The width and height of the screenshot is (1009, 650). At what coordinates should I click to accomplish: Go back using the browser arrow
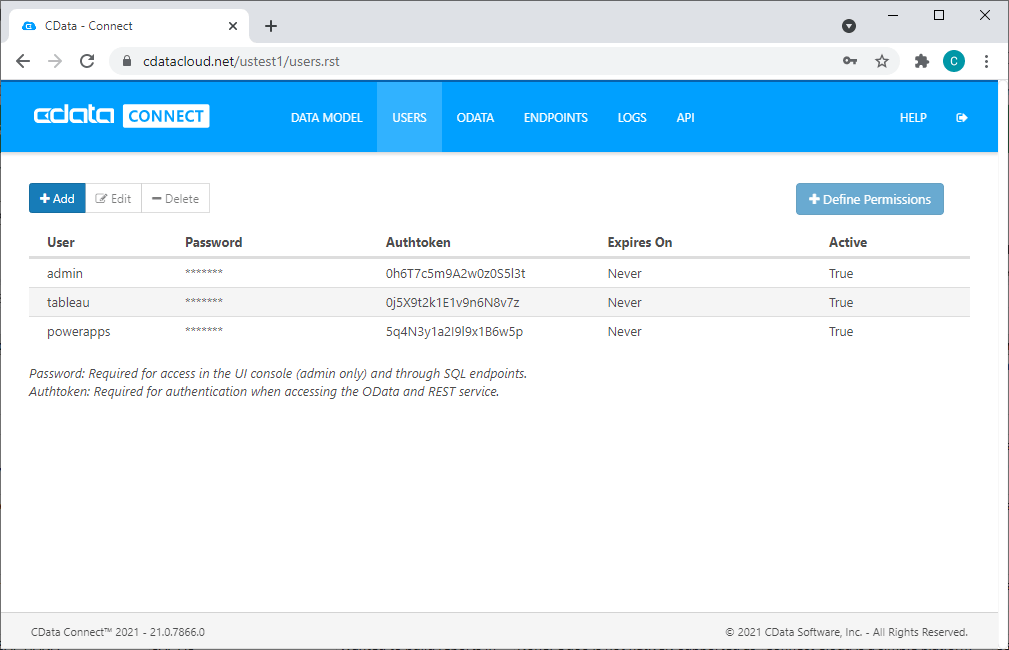(x=23, y=61)
